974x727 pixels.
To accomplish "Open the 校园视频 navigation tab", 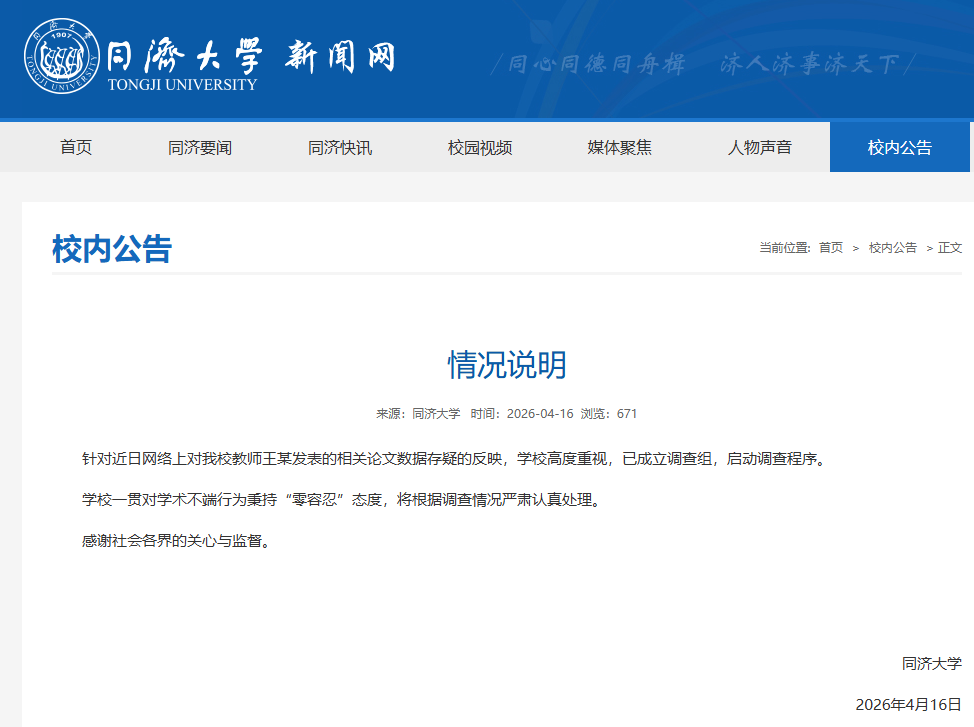I will [480, 147].
